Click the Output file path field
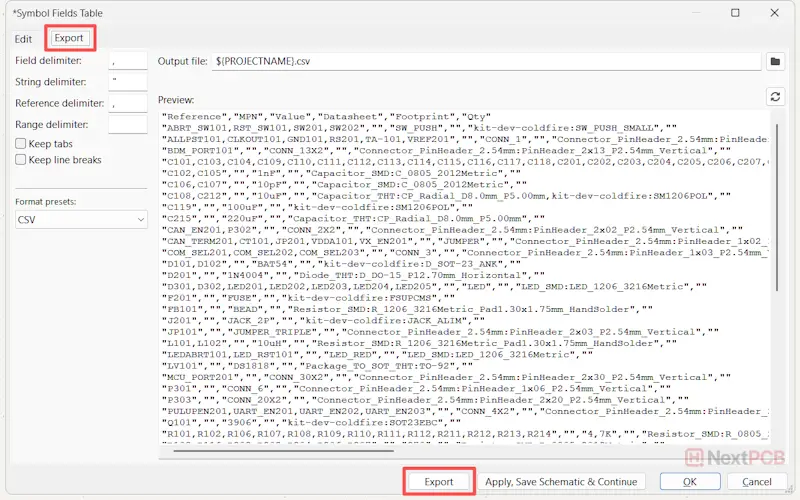 click(x=486, y=61)
